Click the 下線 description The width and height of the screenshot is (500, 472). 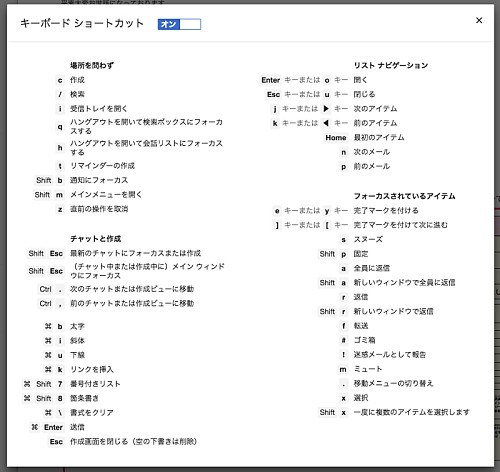pyautogui.click(x=77, y=355)
